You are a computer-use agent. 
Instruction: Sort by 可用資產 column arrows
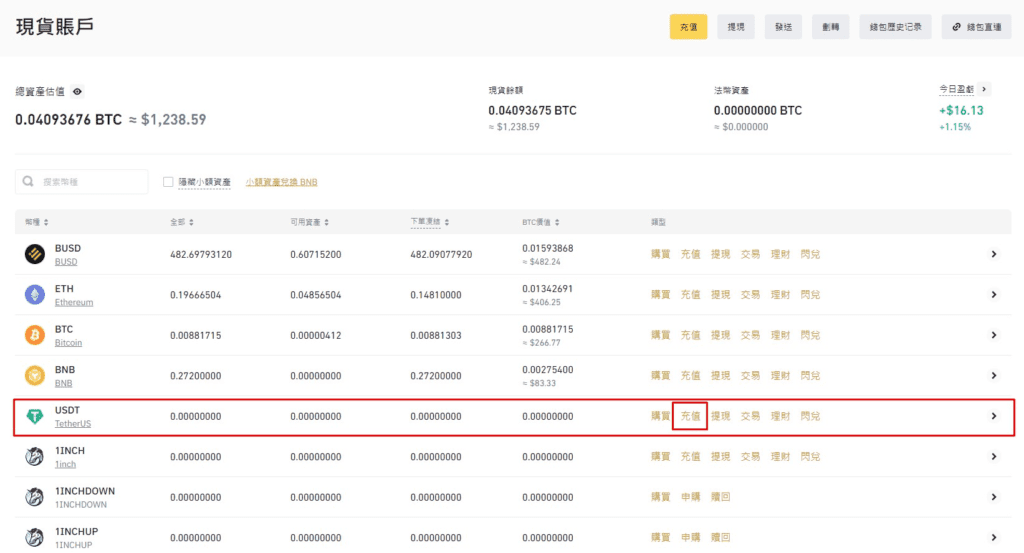point(327,223)
